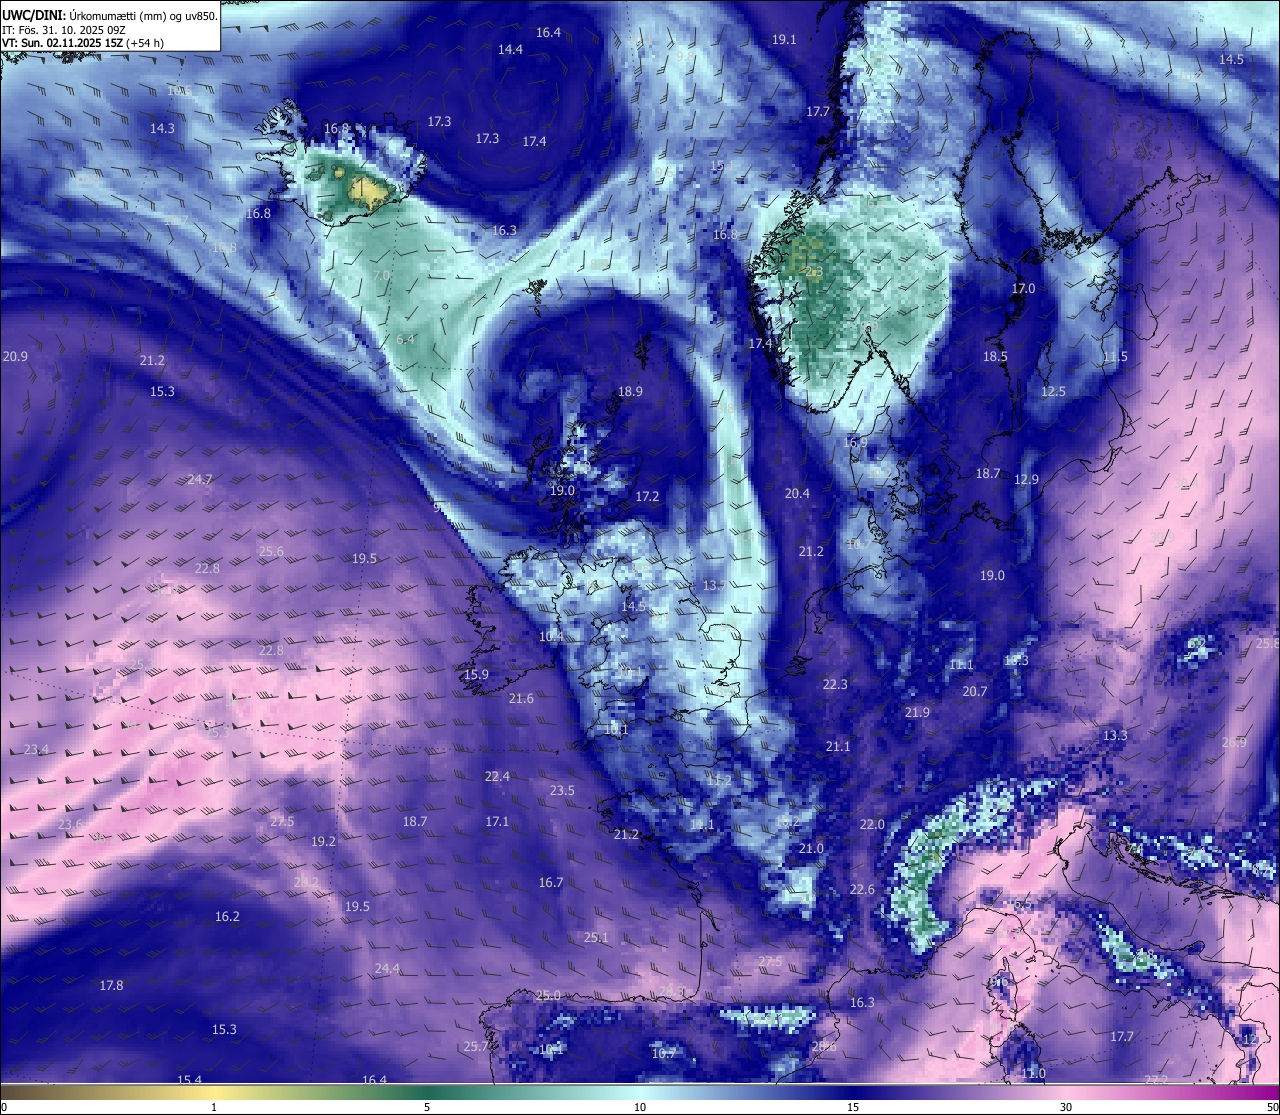Click the VT: Sun. 02.11.2025 15Z (+54 h) line
This screenshot has width=1280, height=1115.
coord(83,43)
